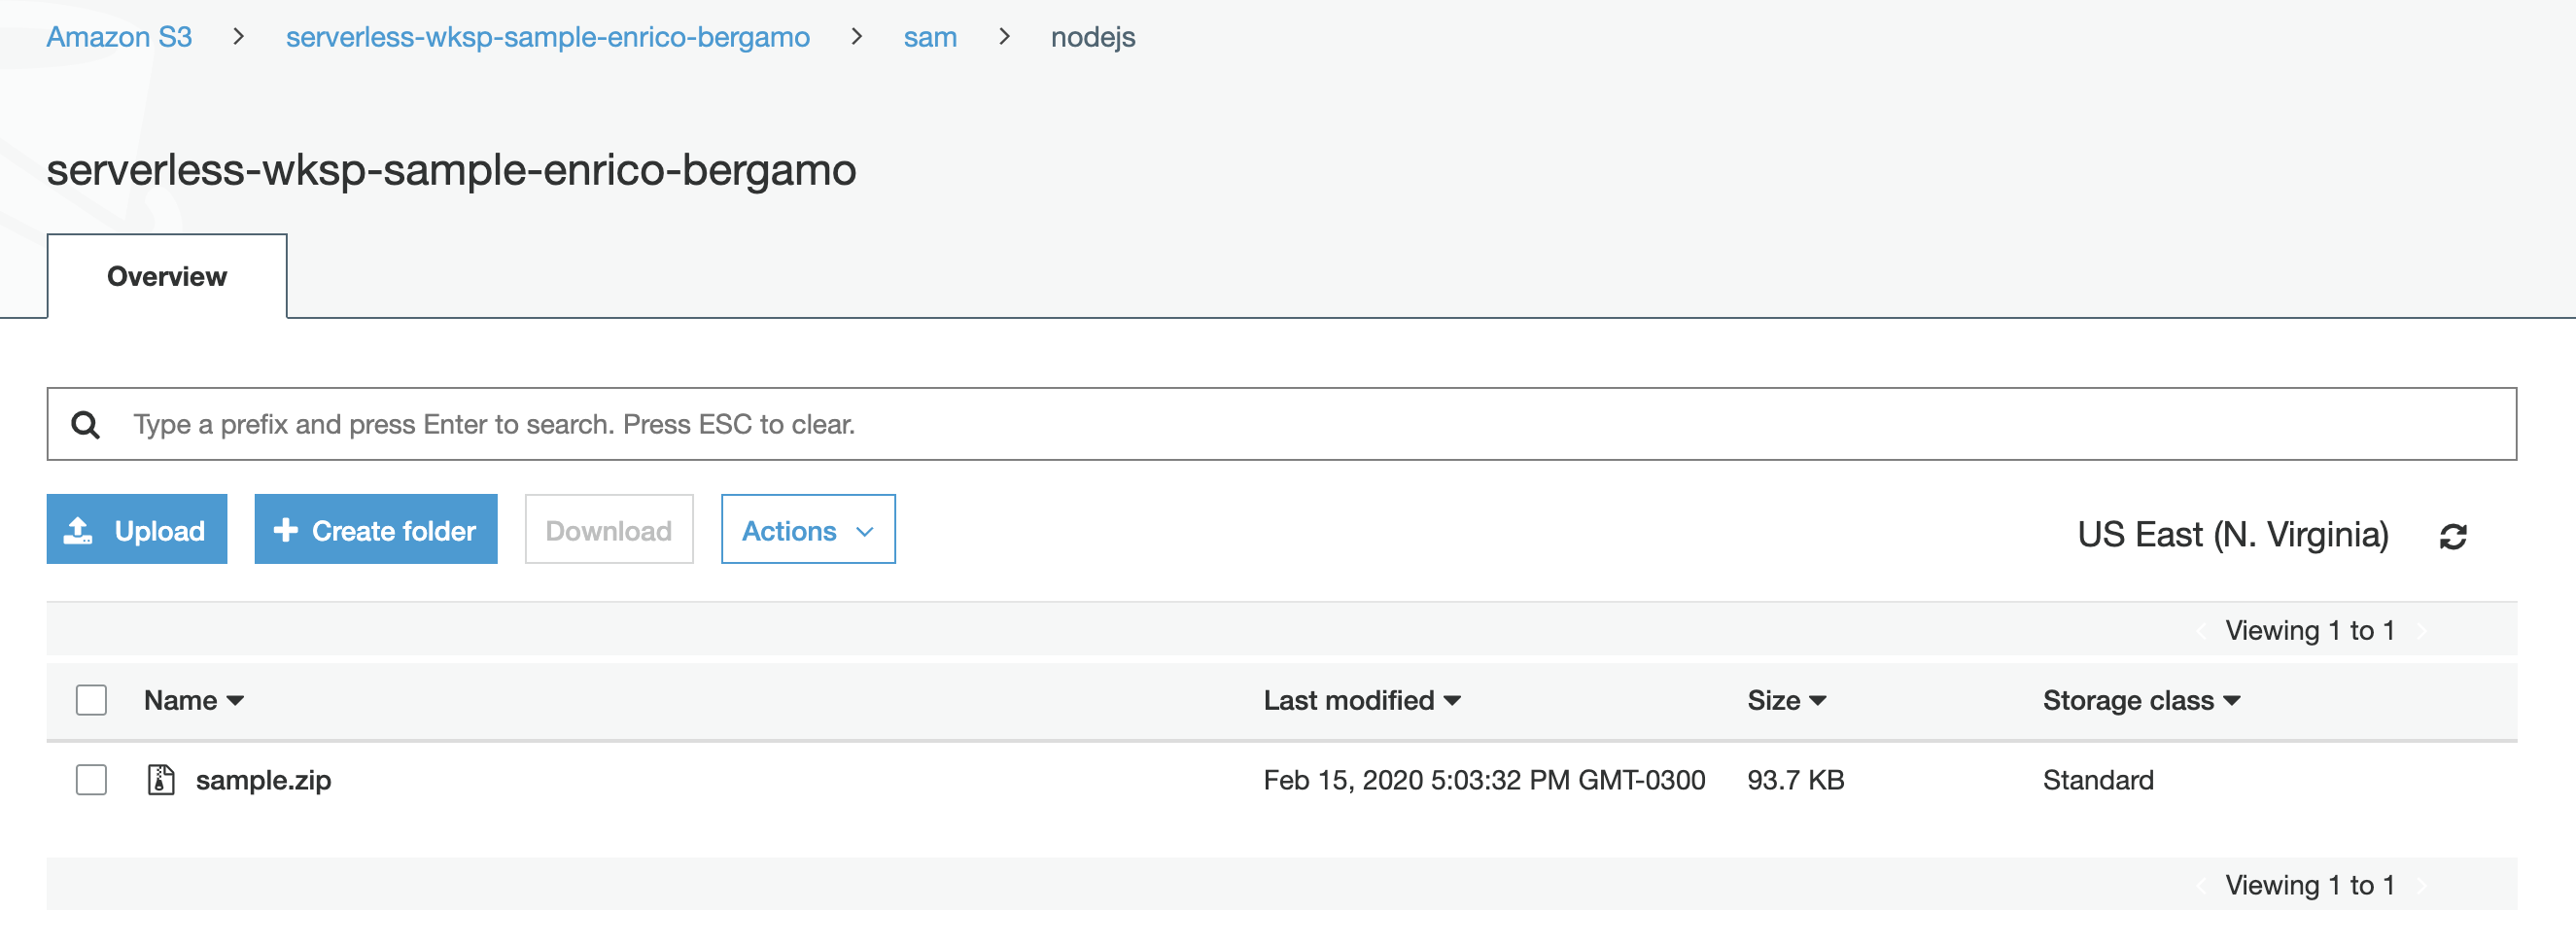Sort by the Name column

pyautogui.click(x=194, y=701)
